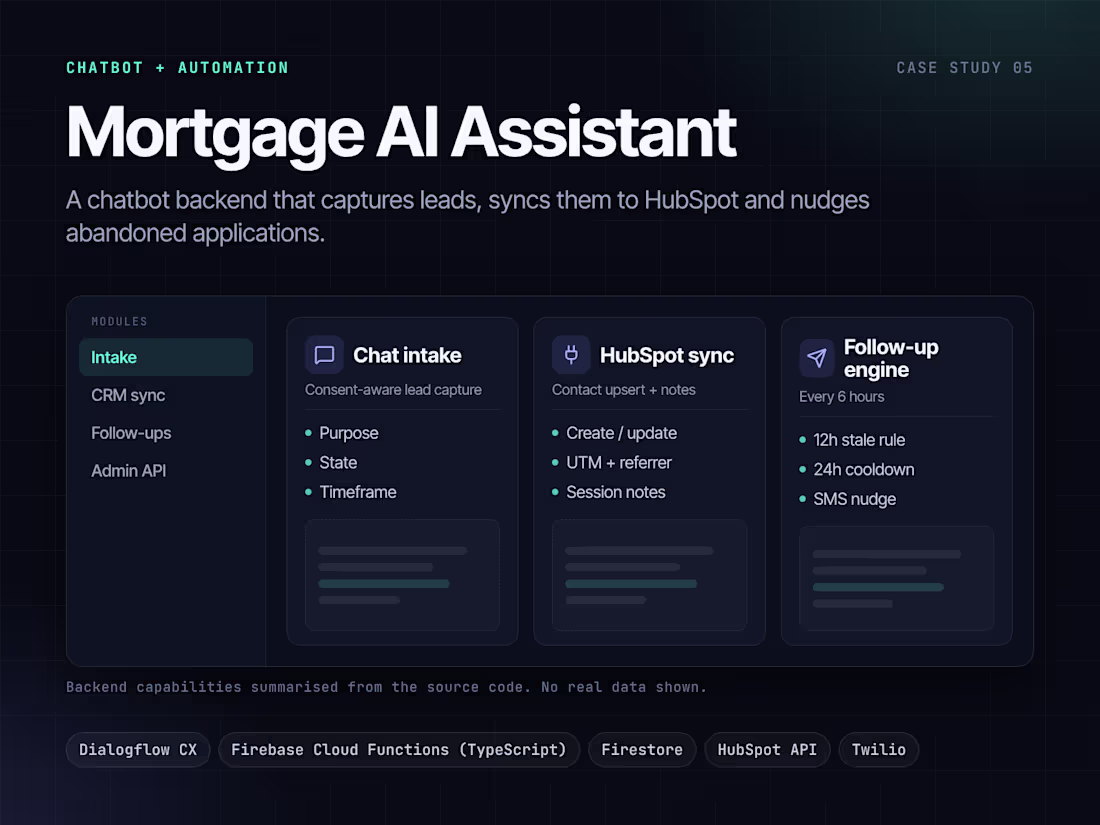Switch to the Follow-ups module

pyautogui.click(x=131, y=433)
